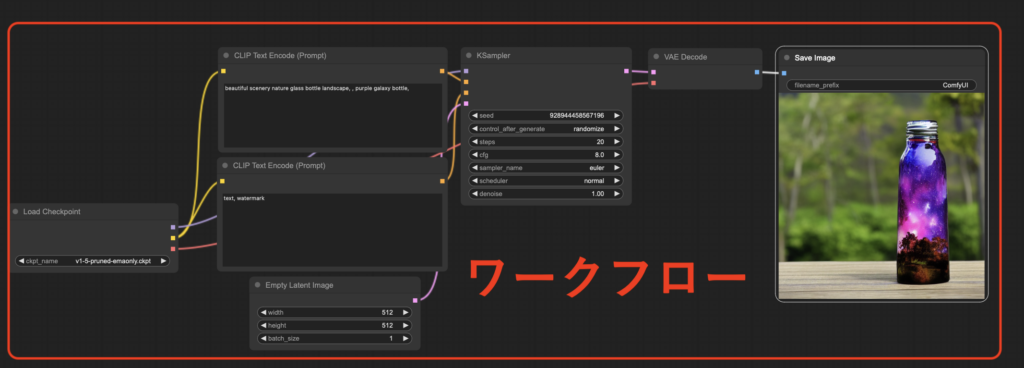This screenshot has width=1024, height=368.
Task: Collapse the top CLIP Text Encode node dot
Action: (226, 56)
